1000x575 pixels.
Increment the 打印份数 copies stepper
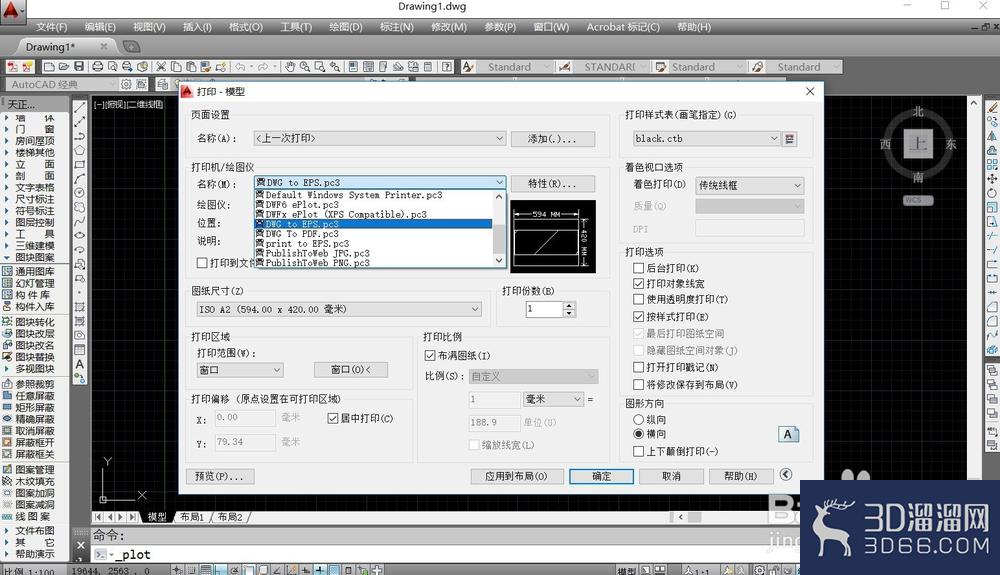click(570, 305)
